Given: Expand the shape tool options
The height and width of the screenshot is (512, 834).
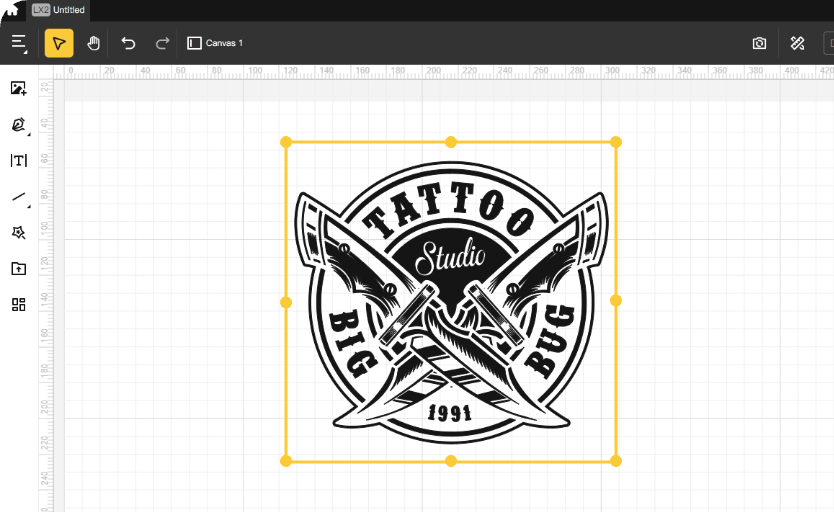Looking at the screenshot, I should (x=18, y=125).
